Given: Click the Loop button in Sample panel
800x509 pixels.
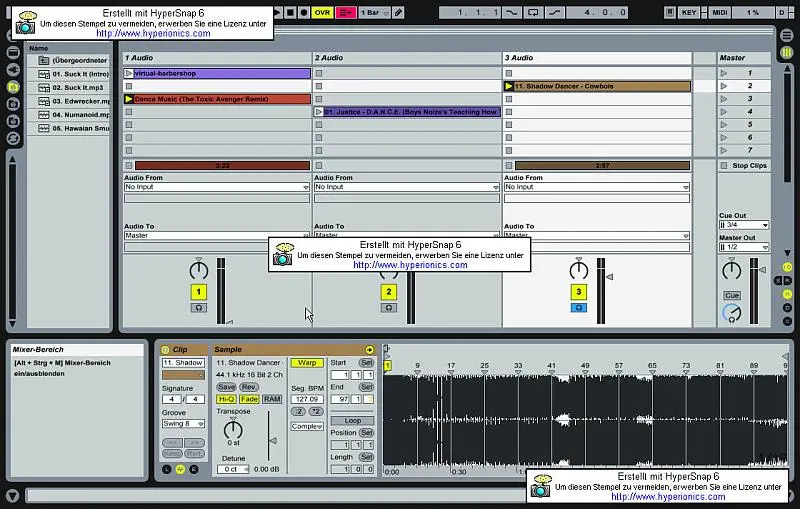Looking at the screenshot, I should [x=353, y=421].
